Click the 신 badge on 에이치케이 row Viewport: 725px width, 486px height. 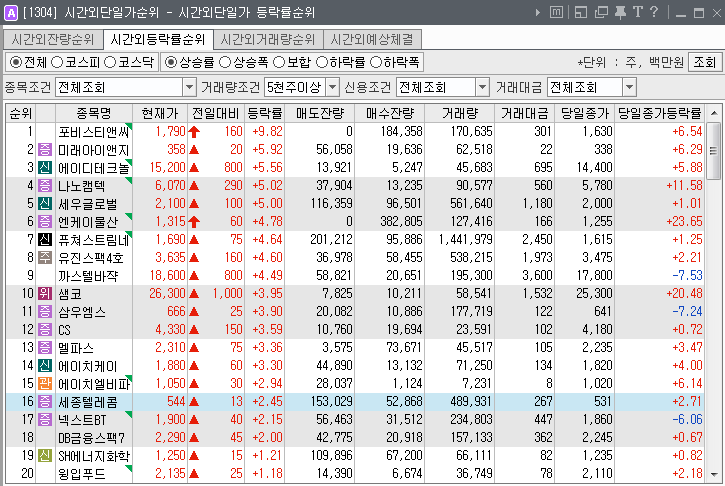pos(44,366)
